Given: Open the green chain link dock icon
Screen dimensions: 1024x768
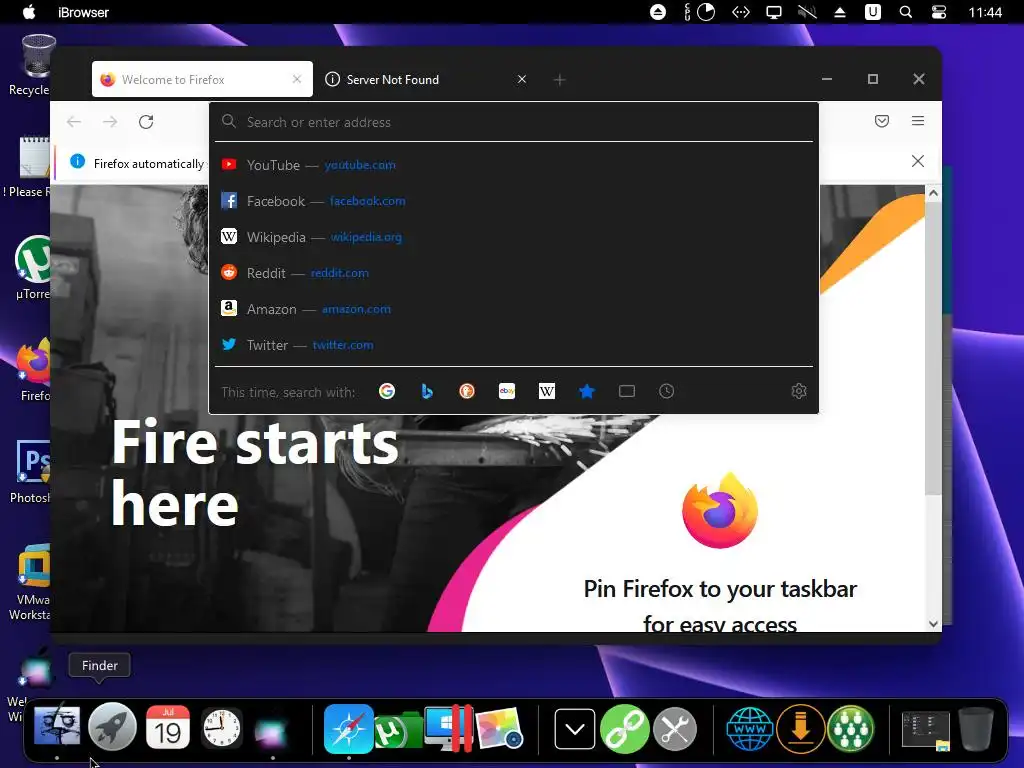Looking at the screenshot, I should click(x=625, y=729).
